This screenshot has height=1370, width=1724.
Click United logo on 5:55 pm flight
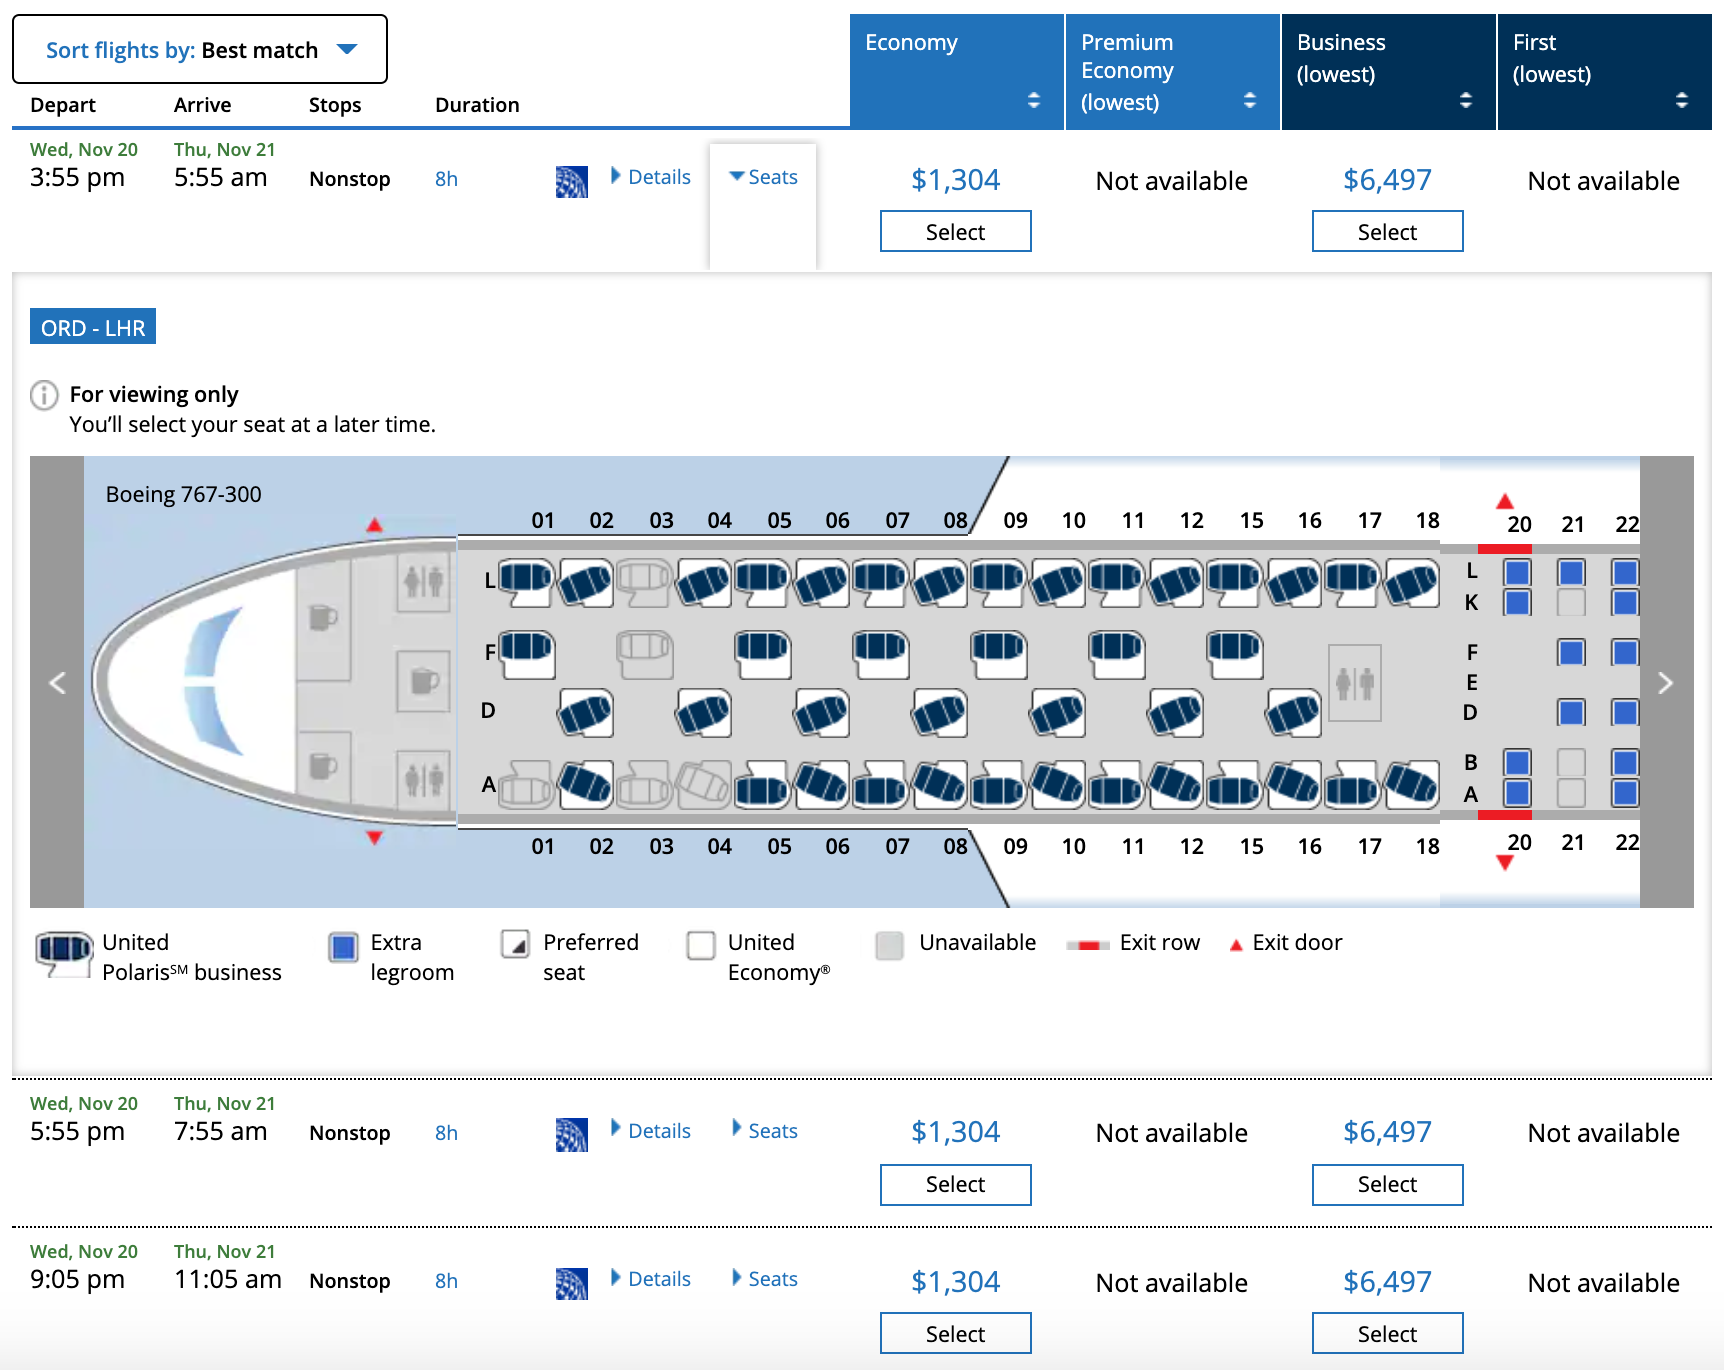click(x=571, y=1135)
